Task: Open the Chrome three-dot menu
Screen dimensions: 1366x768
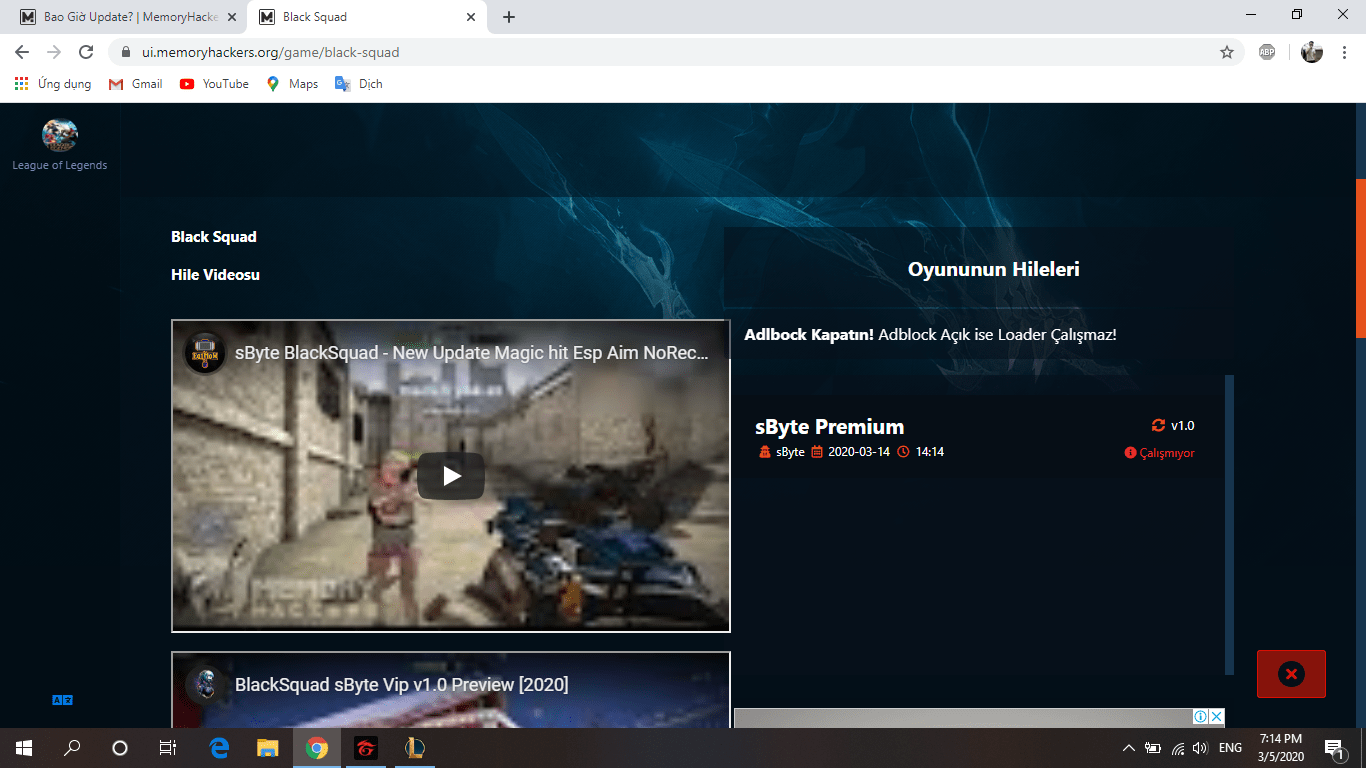Action: click(1343, 52)
